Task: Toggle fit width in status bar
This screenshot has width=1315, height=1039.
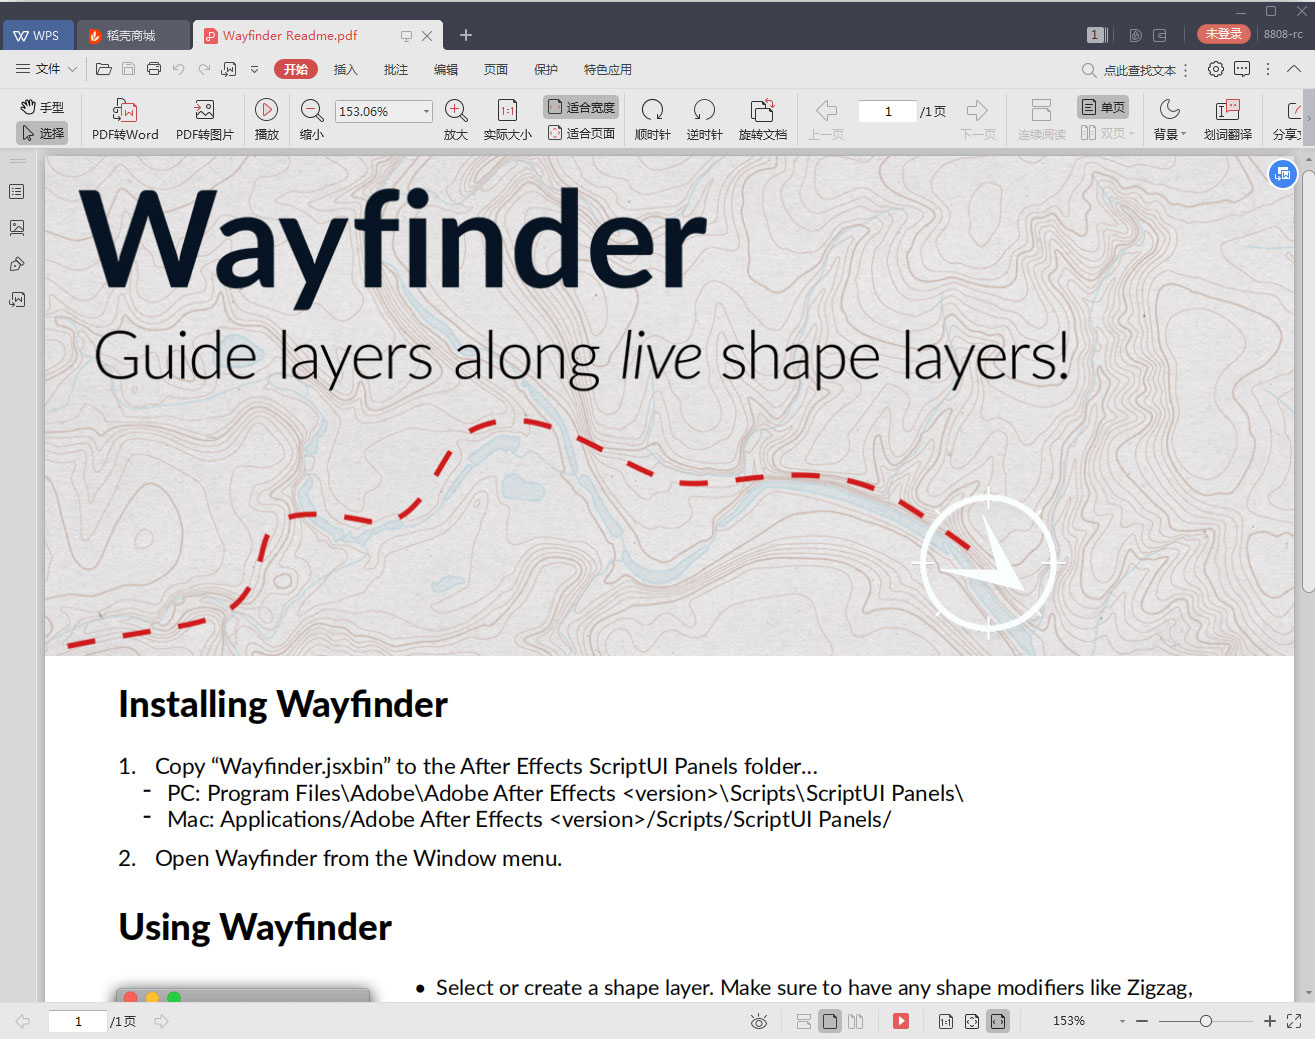Action: point(997,1021)
